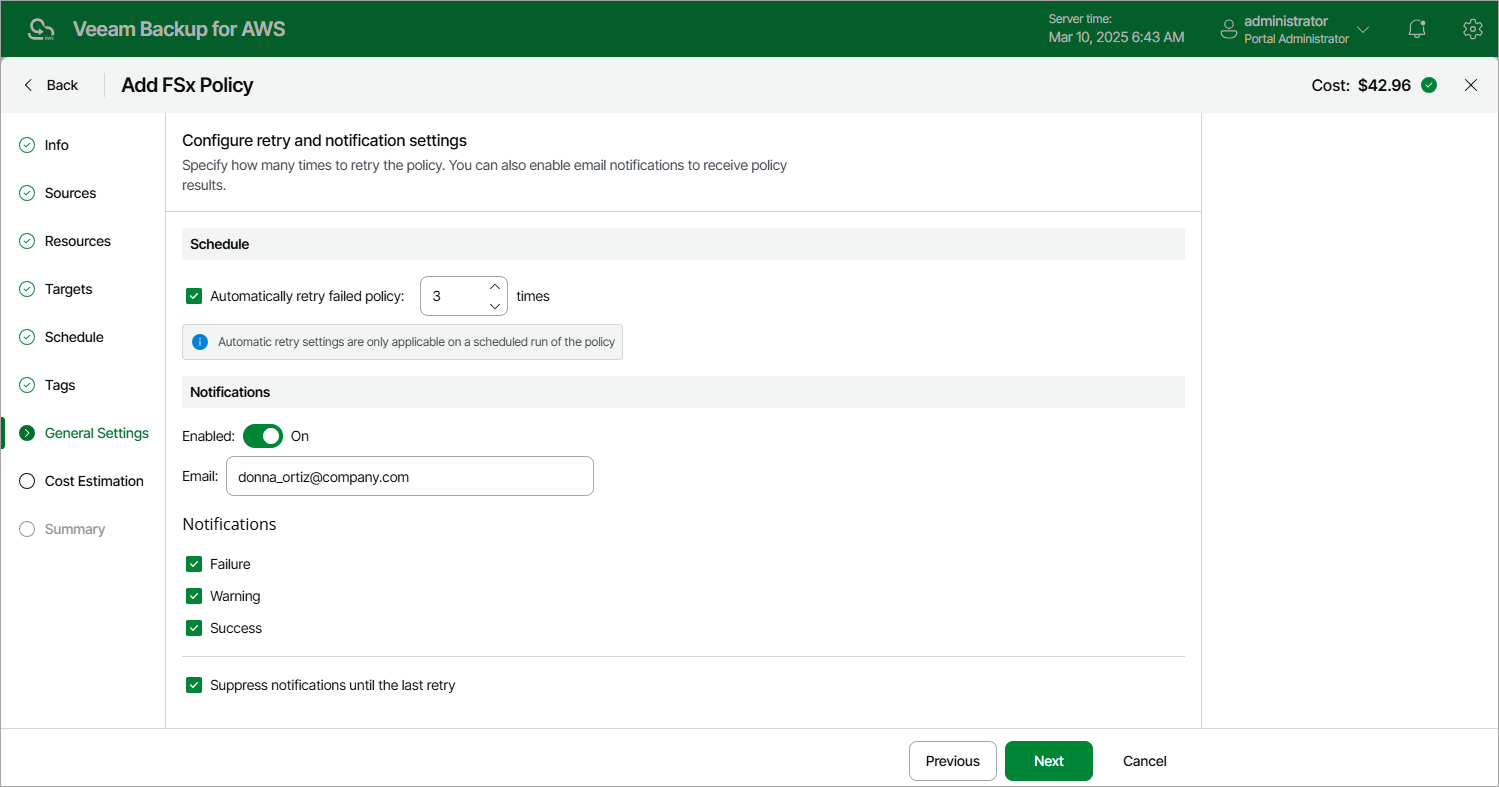Click the administrator profile icon
Image resolution: width=1499 pixels, height=787 pixels.
tap(1228, 28)
